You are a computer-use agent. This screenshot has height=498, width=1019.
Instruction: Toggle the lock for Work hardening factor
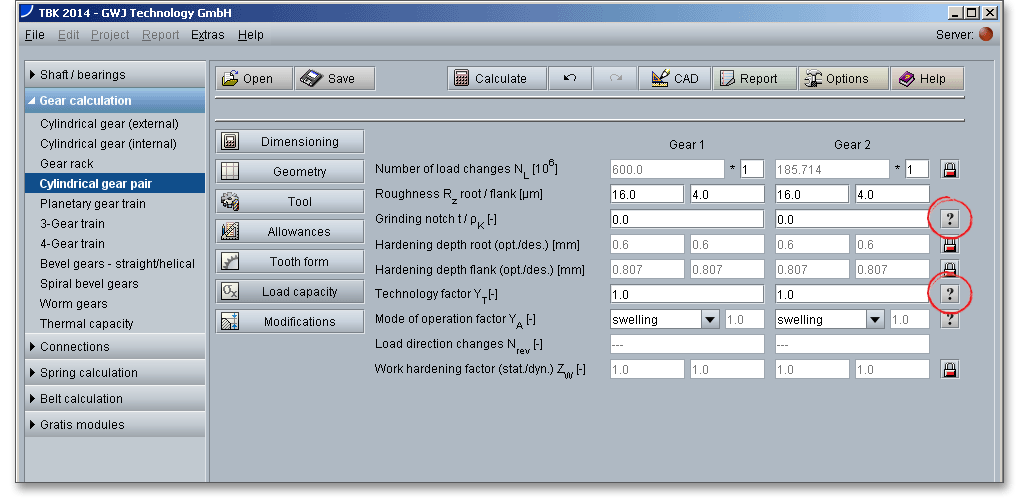[950, 369]
